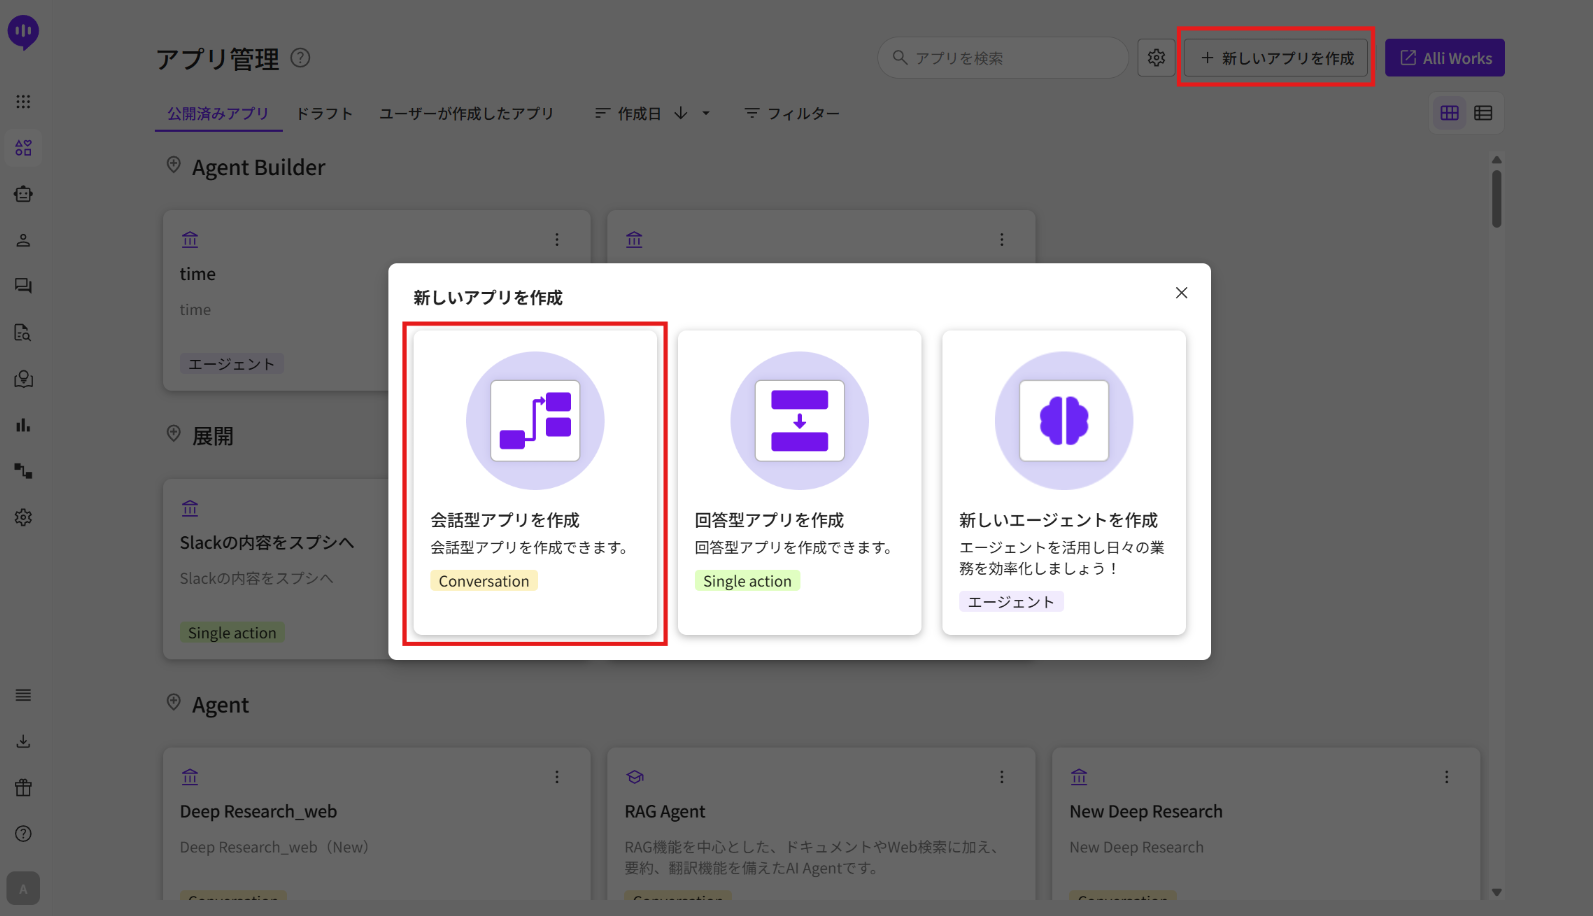Expand the 作成日 sort dropdown arrow

(x=706, y=114)
